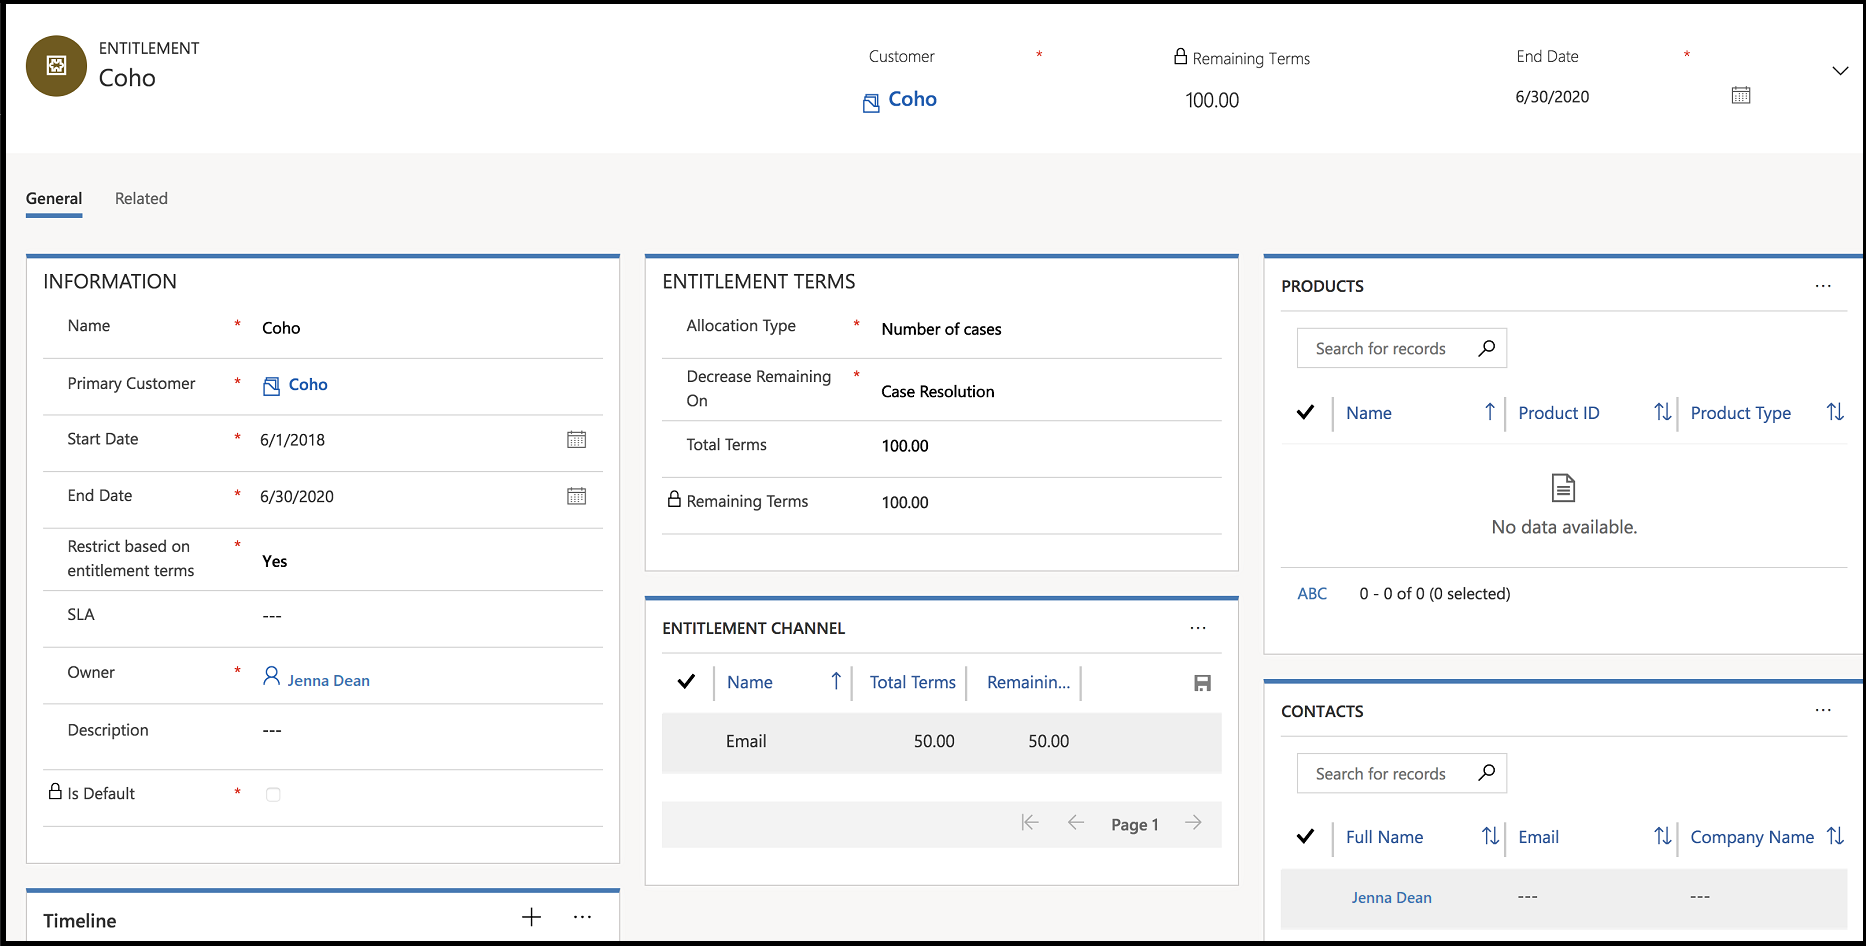Select the Email channel row
The image size is (1866, 946).
coord(941,742)
